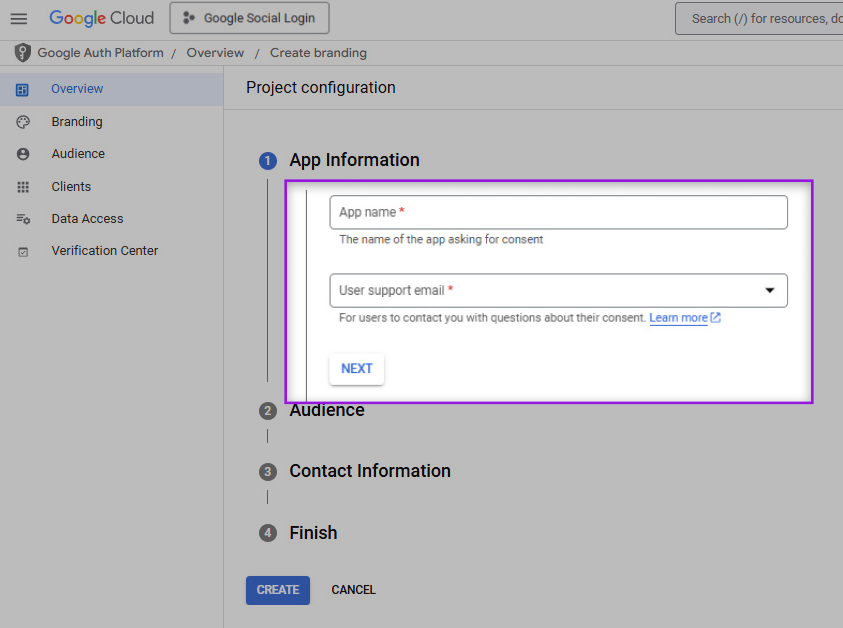Open the hamburger navigation menu
843x628 pixels.
tap(18, 18)
